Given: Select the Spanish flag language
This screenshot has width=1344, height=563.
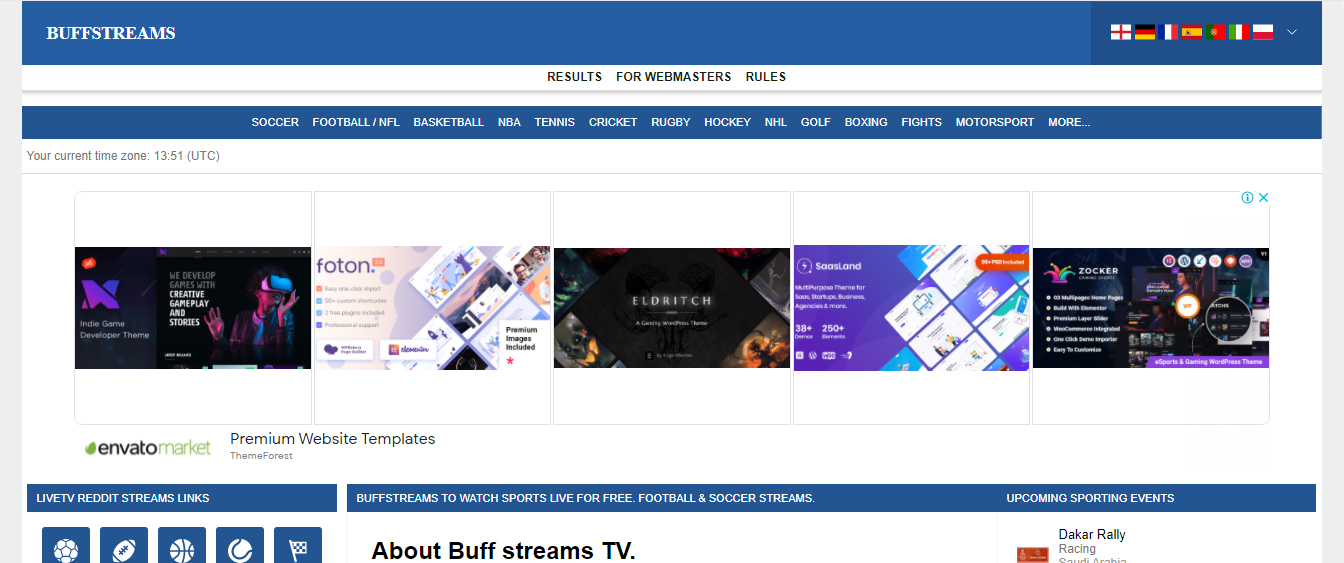Looking at the screenshot, I should [1192, 32].
